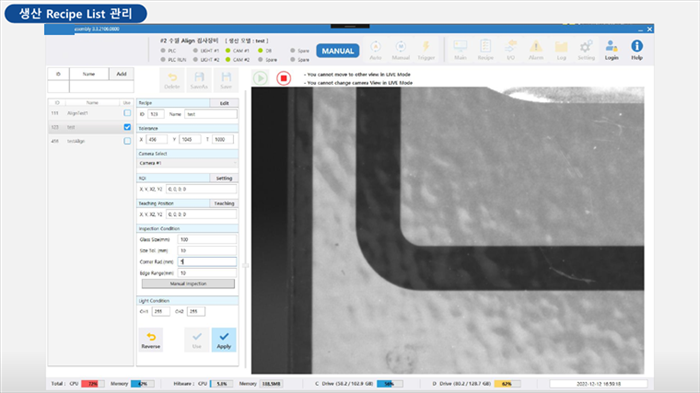Image resolution: width=700 pixels, height=393 pixels.
Task: Click the Teaching button
Action: coord(224,203)
